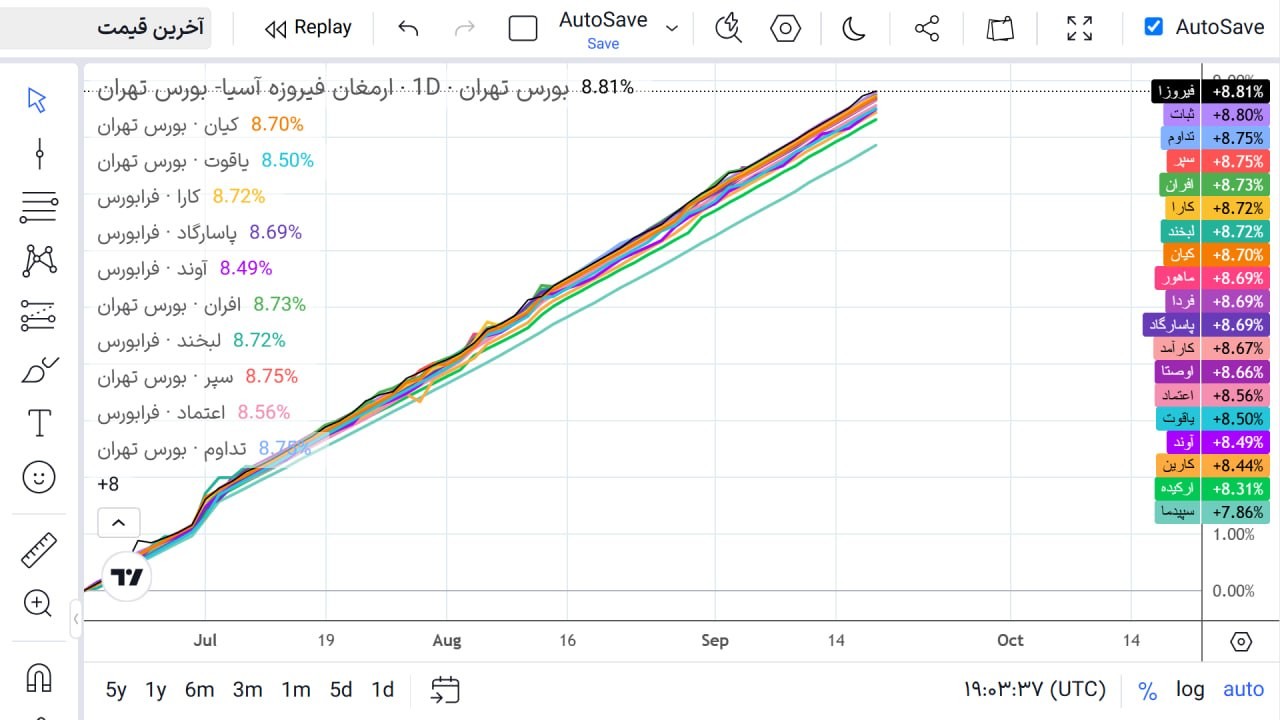1280x720 pixels.
Task: Collapse the symbol legend list chevron
Action: click(x=118, y=522)
